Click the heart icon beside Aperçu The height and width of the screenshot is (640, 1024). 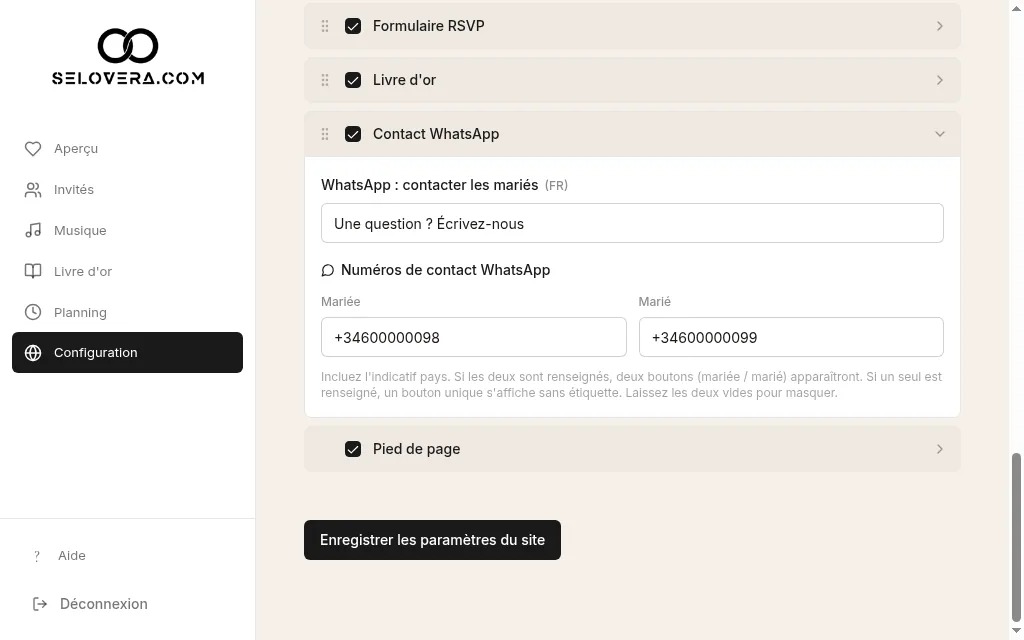point(33,149)
